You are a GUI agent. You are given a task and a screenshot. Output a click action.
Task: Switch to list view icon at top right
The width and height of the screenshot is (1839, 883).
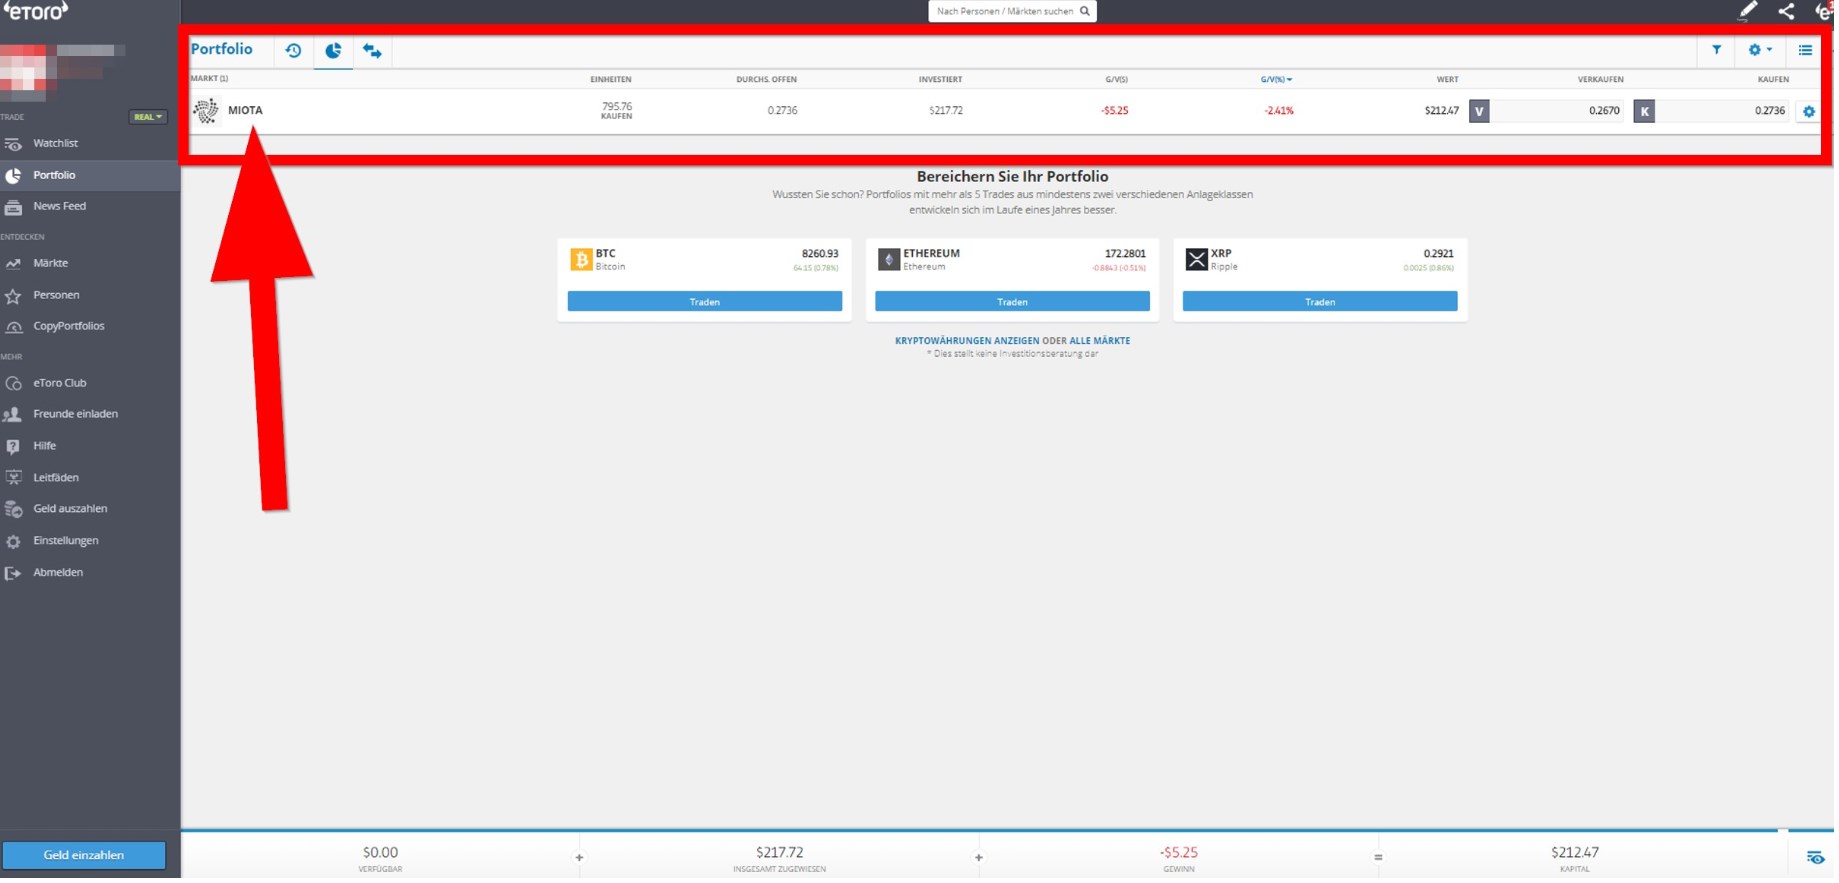1805,50
